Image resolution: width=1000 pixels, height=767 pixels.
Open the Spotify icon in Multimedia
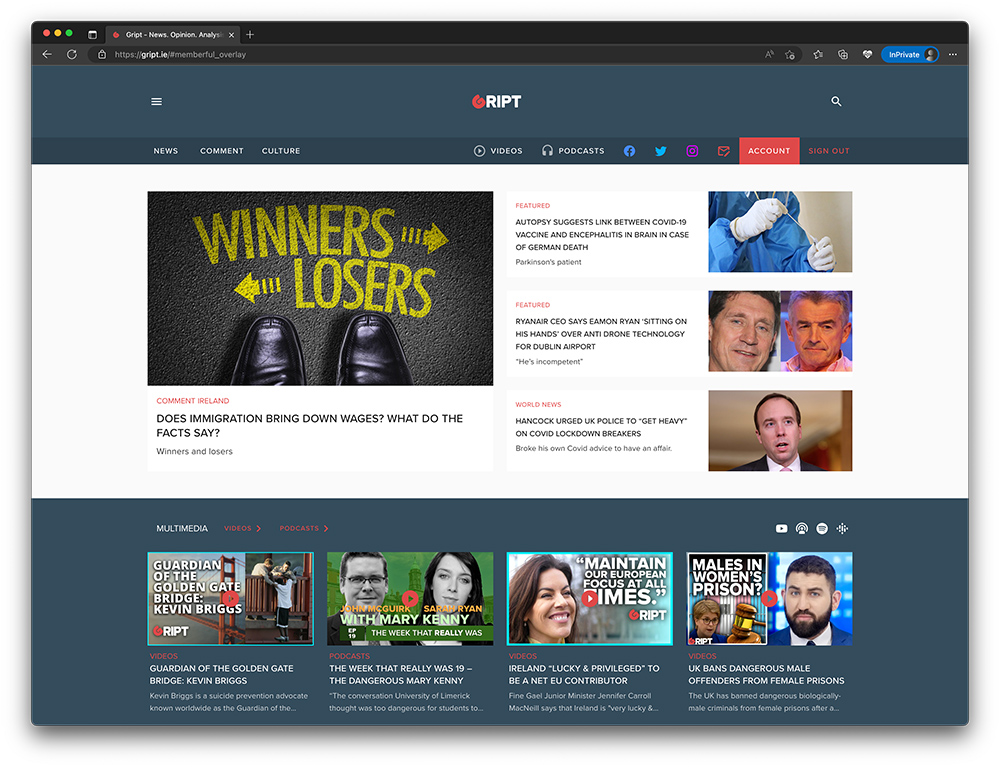(822, 528)
